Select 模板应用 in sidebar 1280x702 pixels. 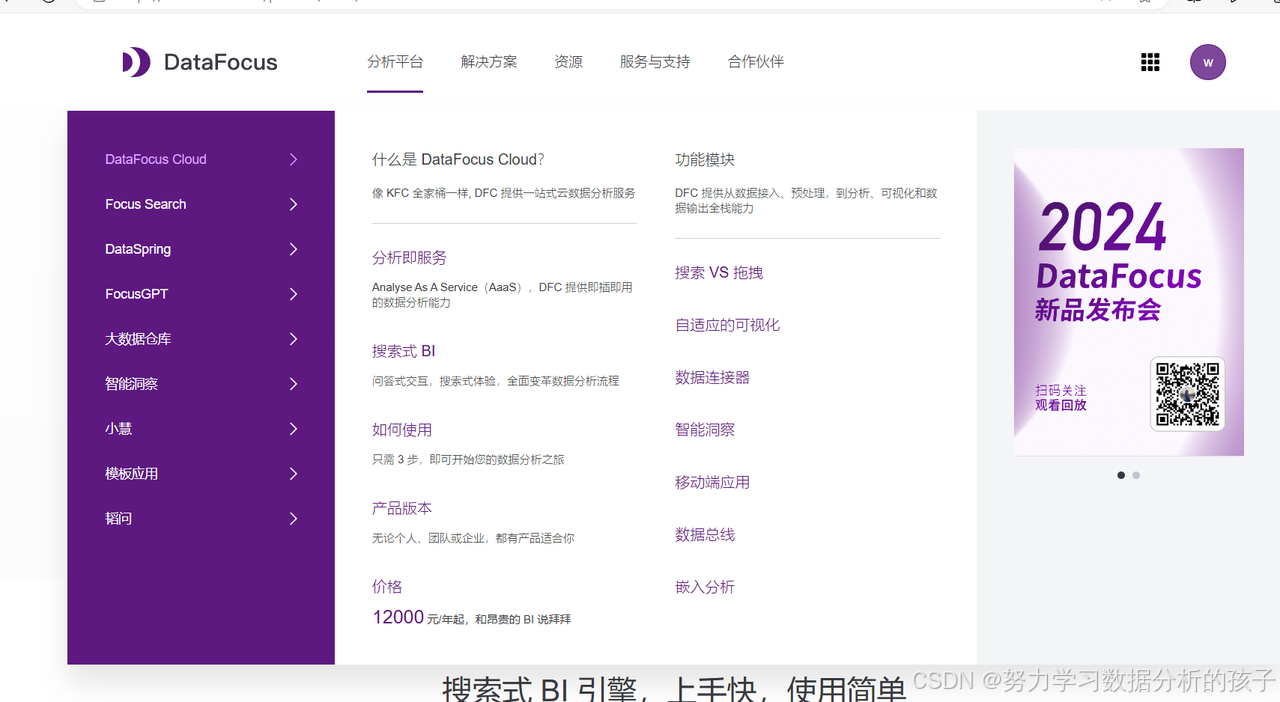point(132,474)
